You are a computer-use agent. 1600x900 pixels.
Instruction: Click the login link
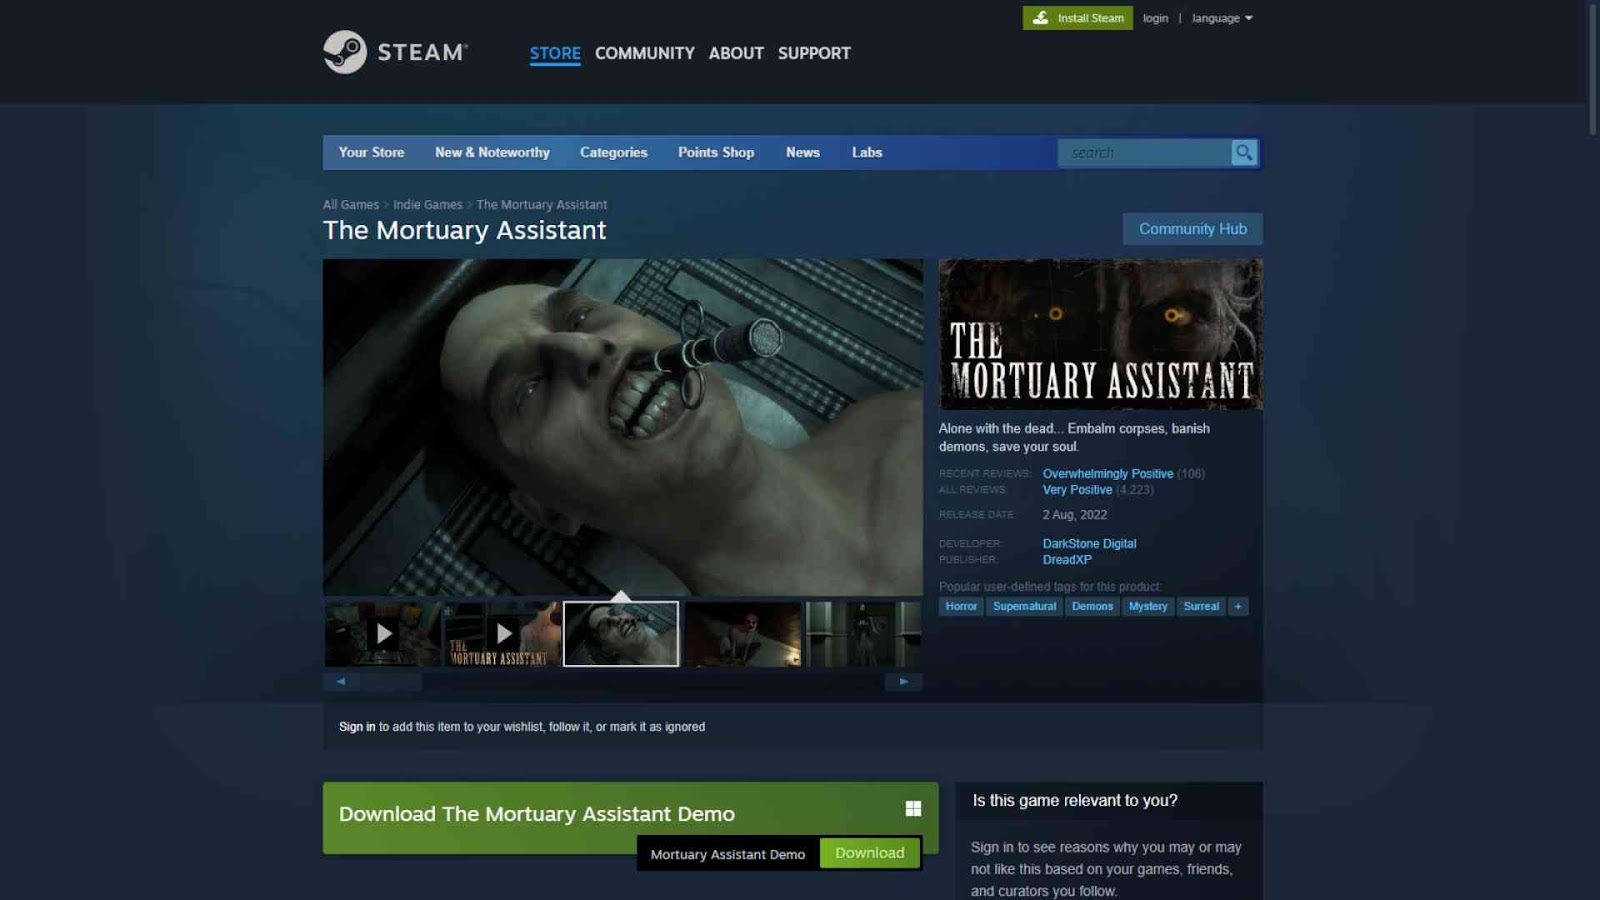pos(1155,18)
